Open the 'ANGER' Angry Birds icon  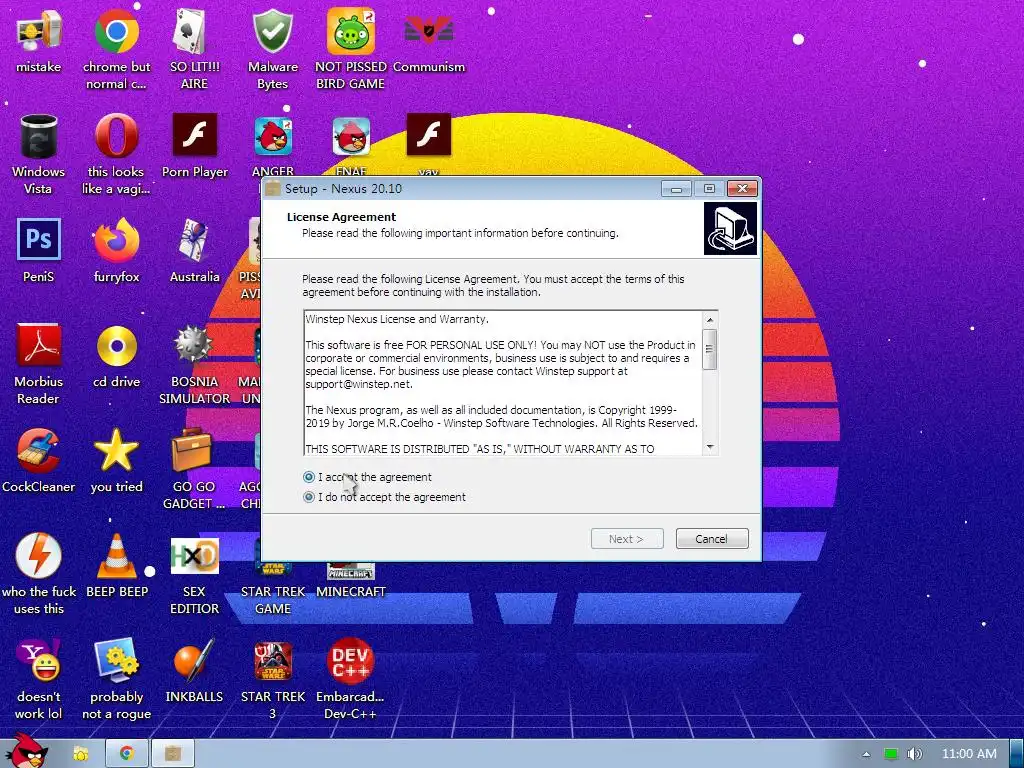[273, 145]
